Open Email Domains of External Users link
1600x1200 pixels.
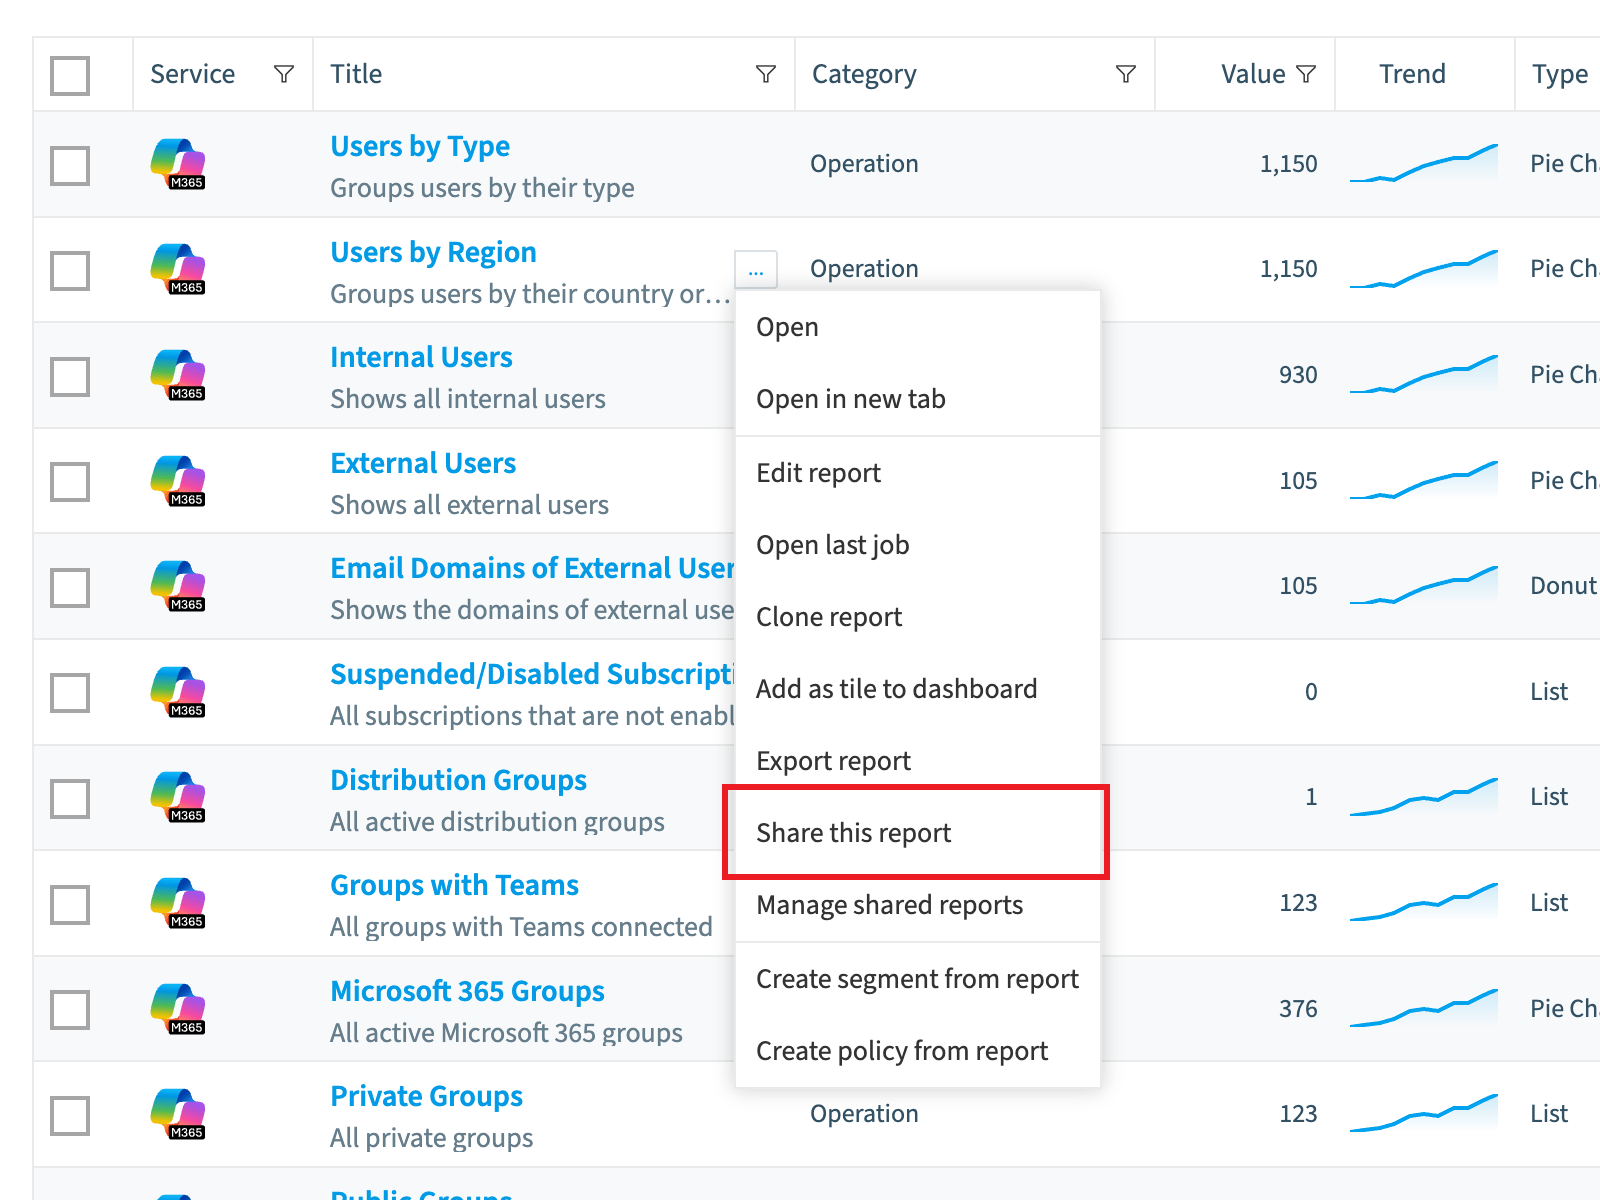pyautogui.click(x=532, y=568)
